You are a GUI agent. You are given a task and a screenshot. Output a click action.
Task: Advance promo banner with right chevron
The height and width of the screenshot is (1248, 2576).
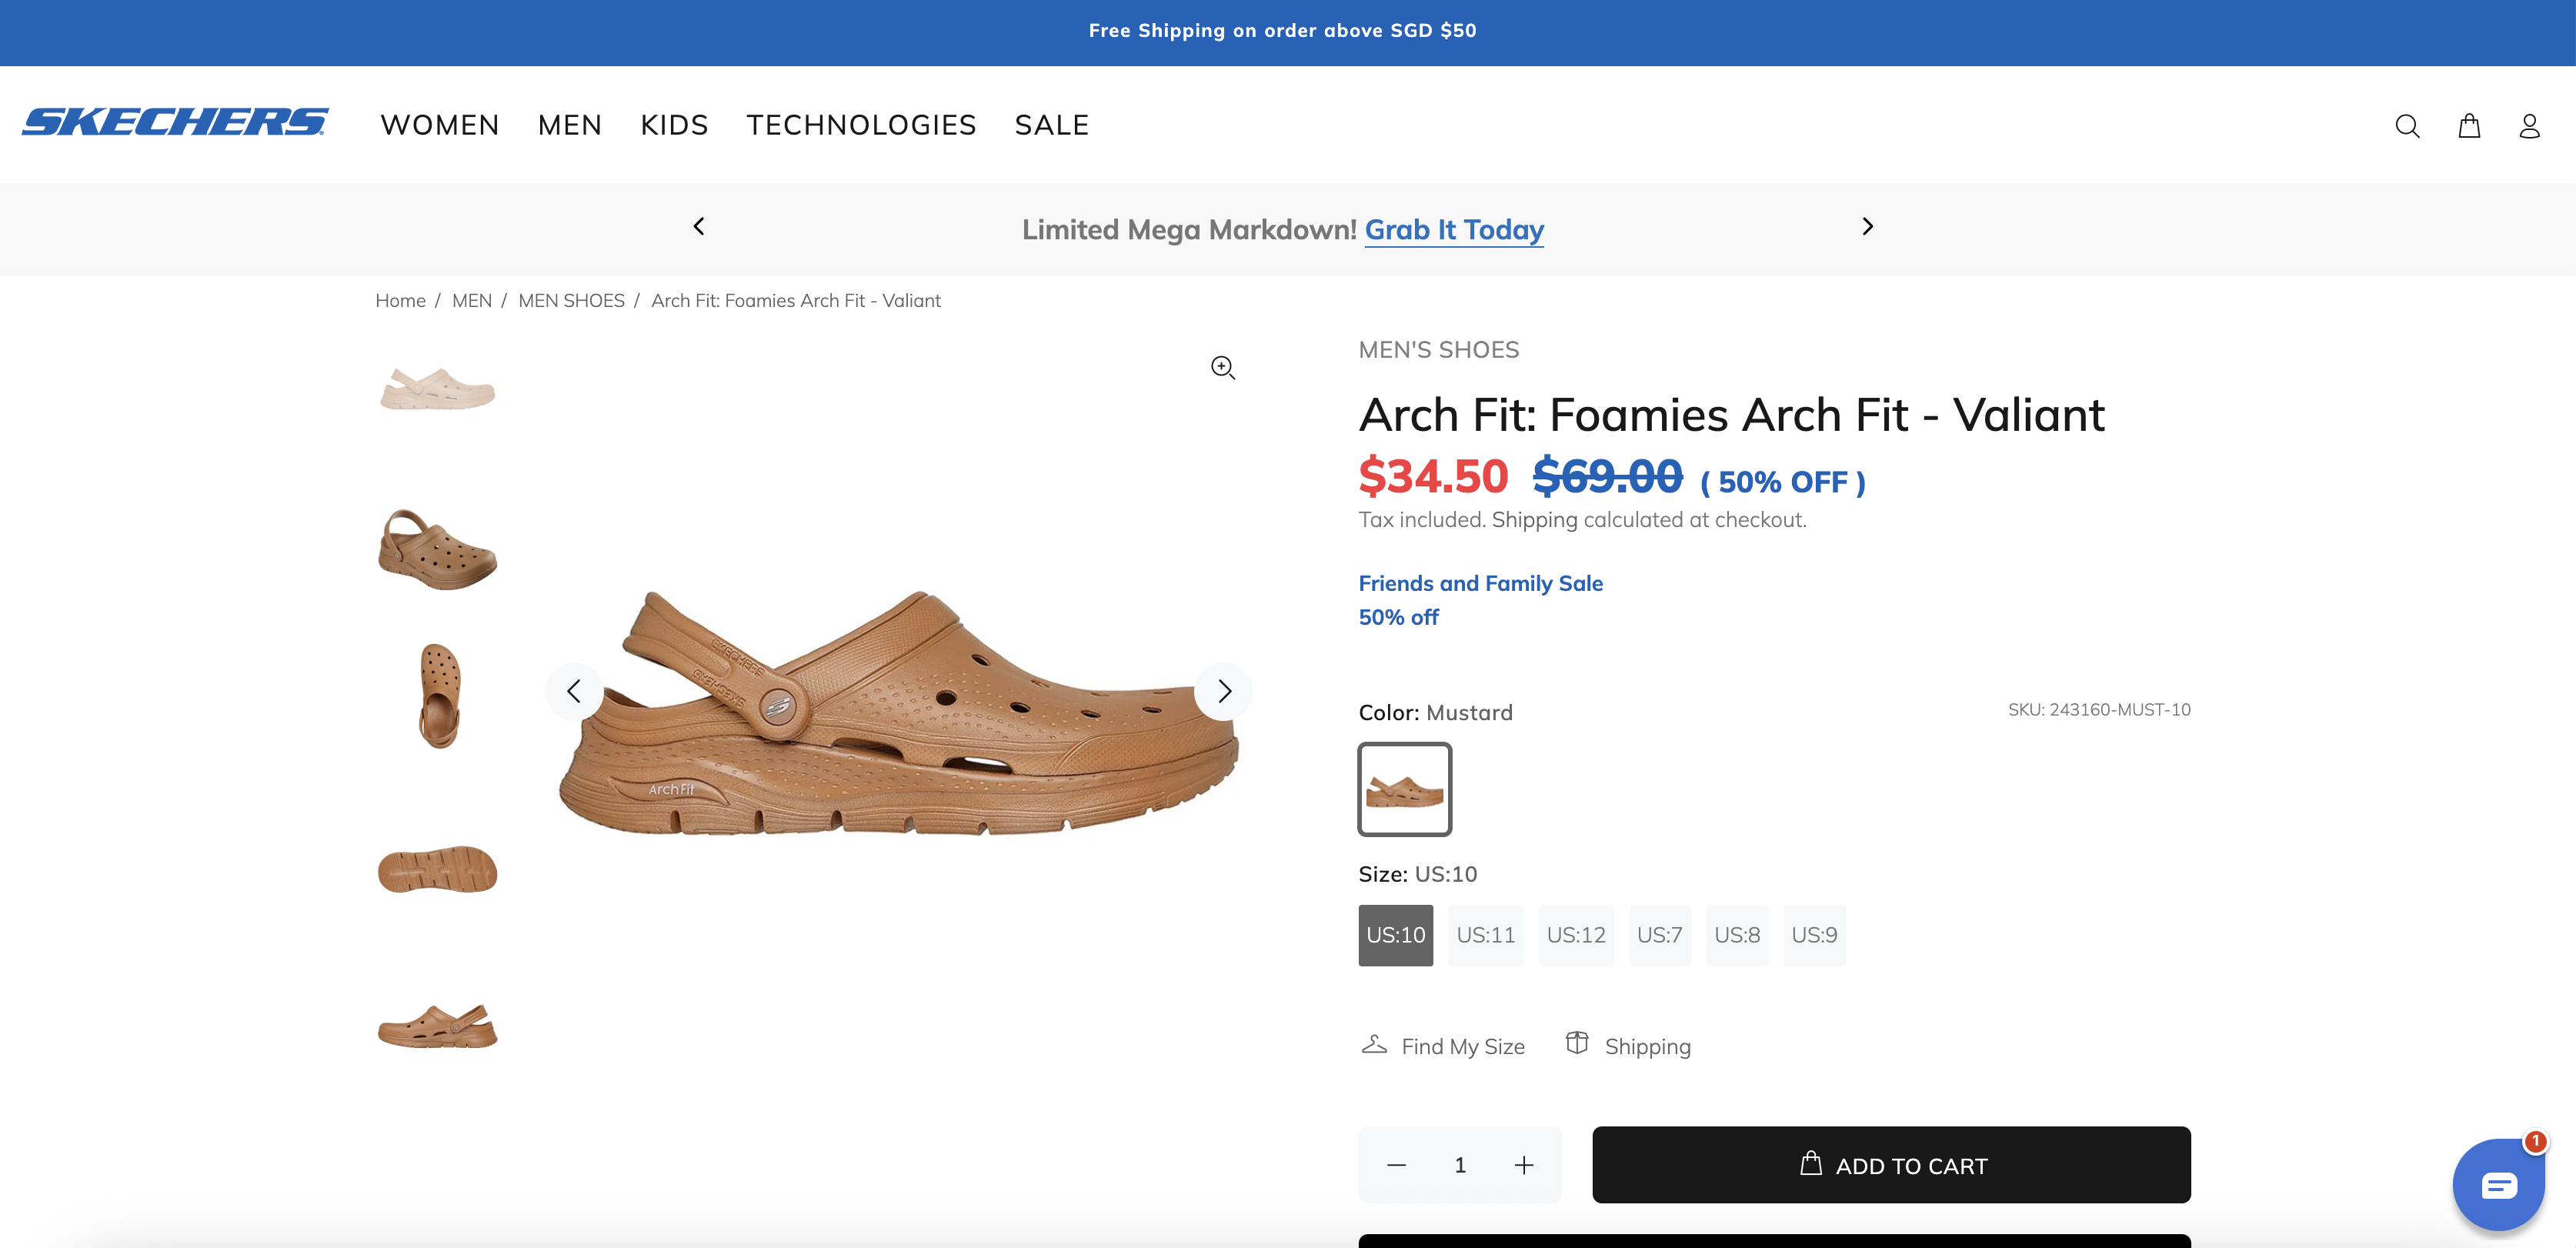click(1866, 227)
